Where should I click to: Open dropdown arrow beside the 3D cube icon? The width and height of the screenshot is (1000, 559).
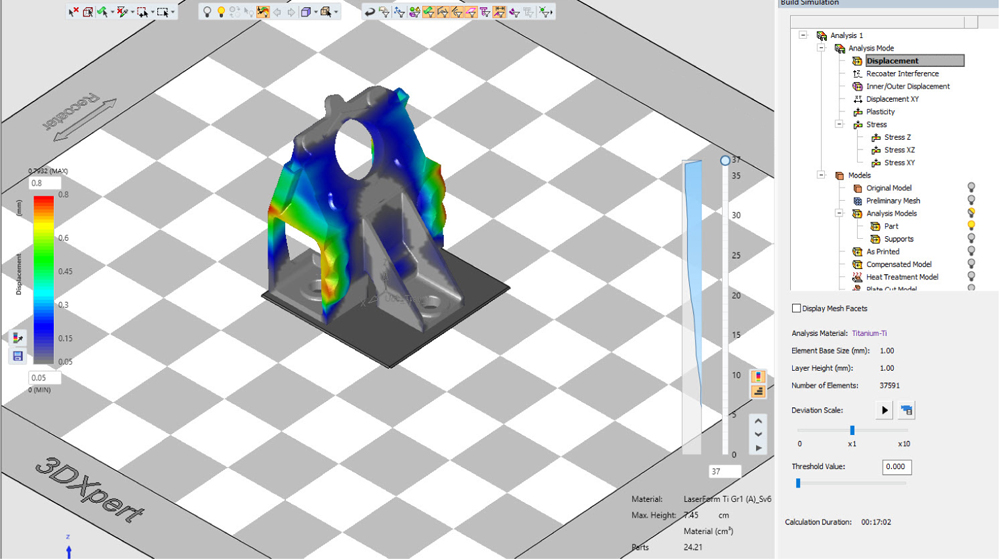[x=316, y=12]
